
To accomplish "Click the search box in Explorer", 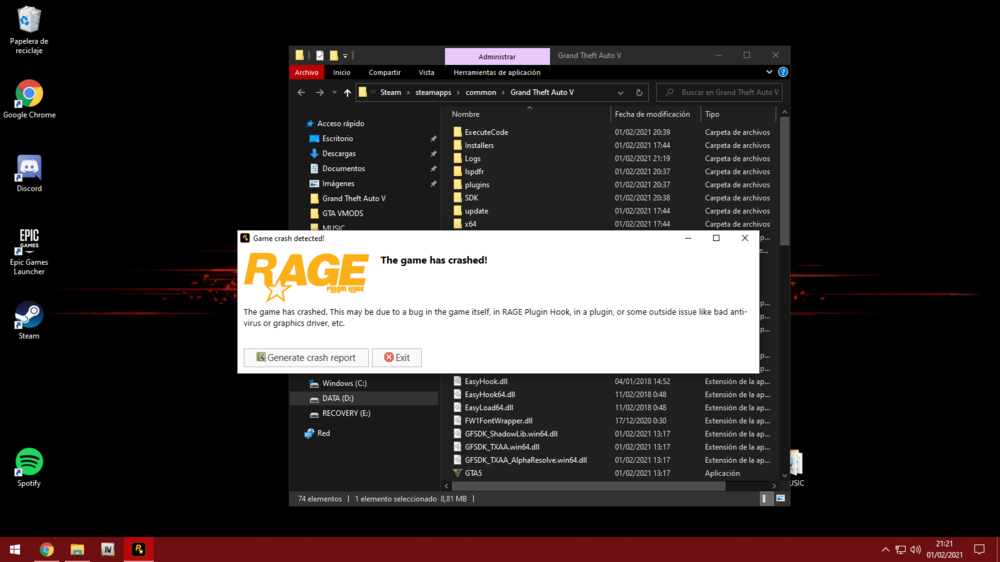I will [719, 92].
